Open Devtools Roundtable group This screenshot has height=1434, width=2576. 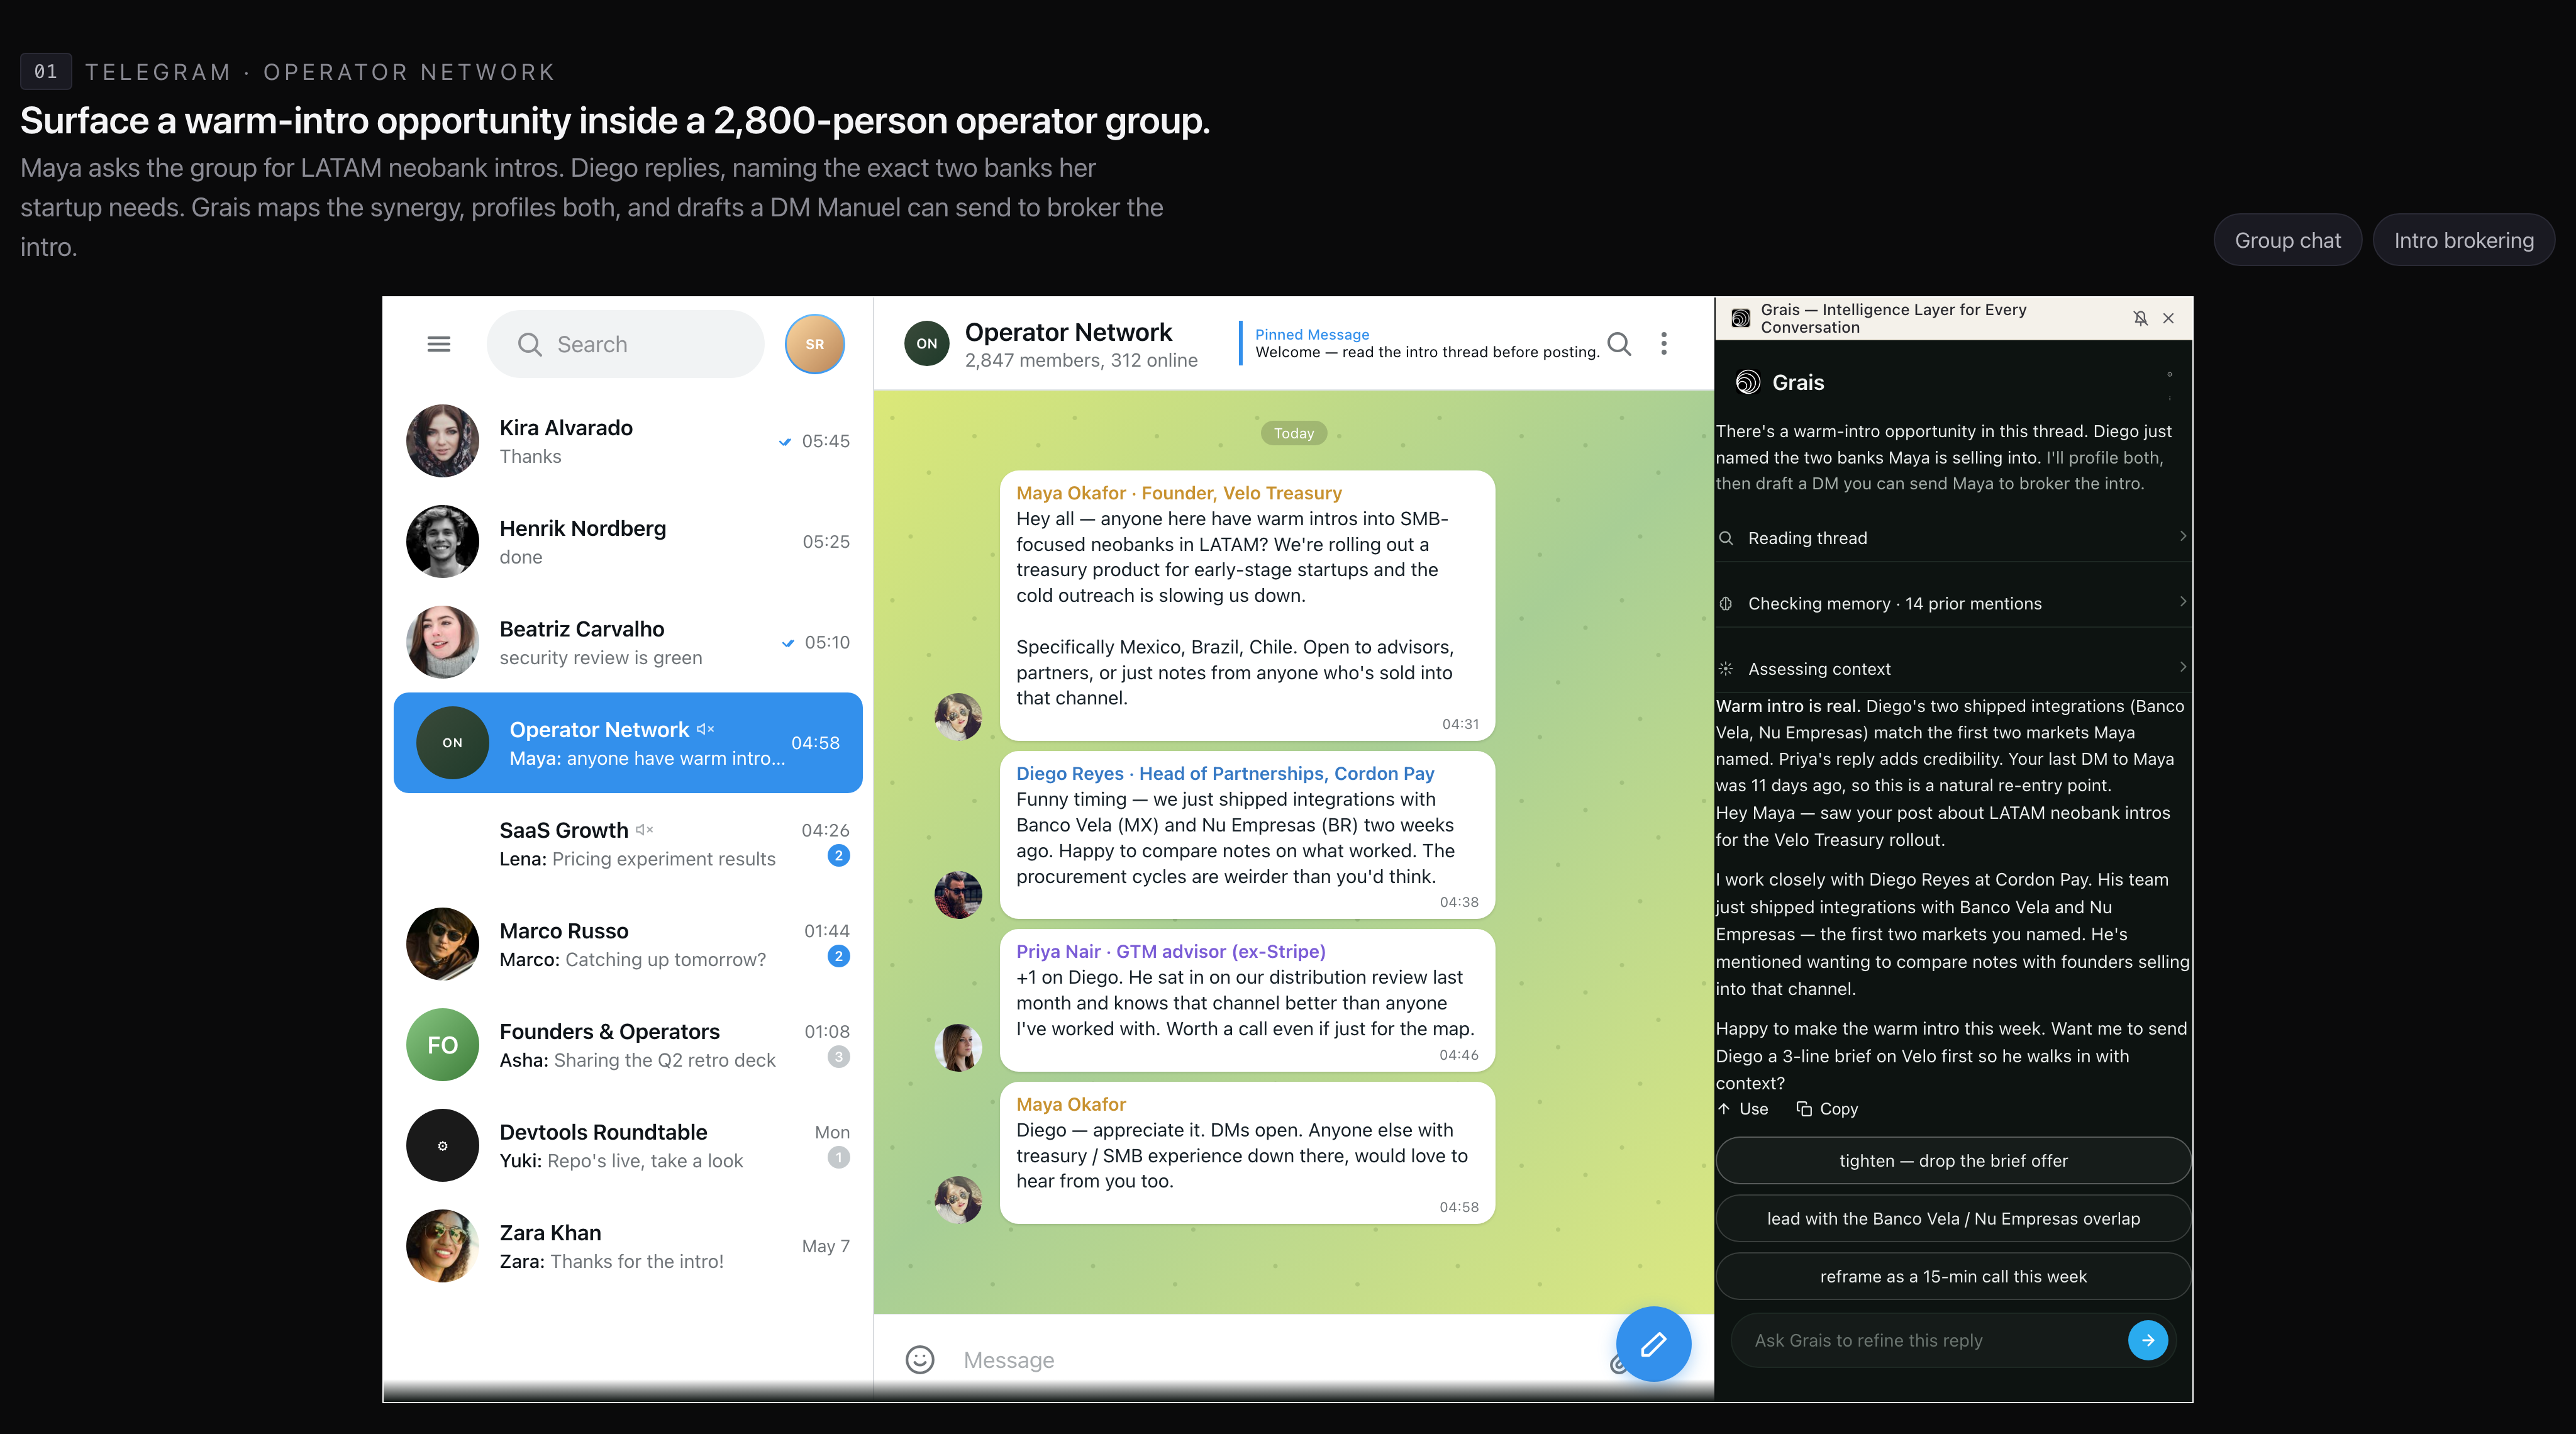point(628,1146)
